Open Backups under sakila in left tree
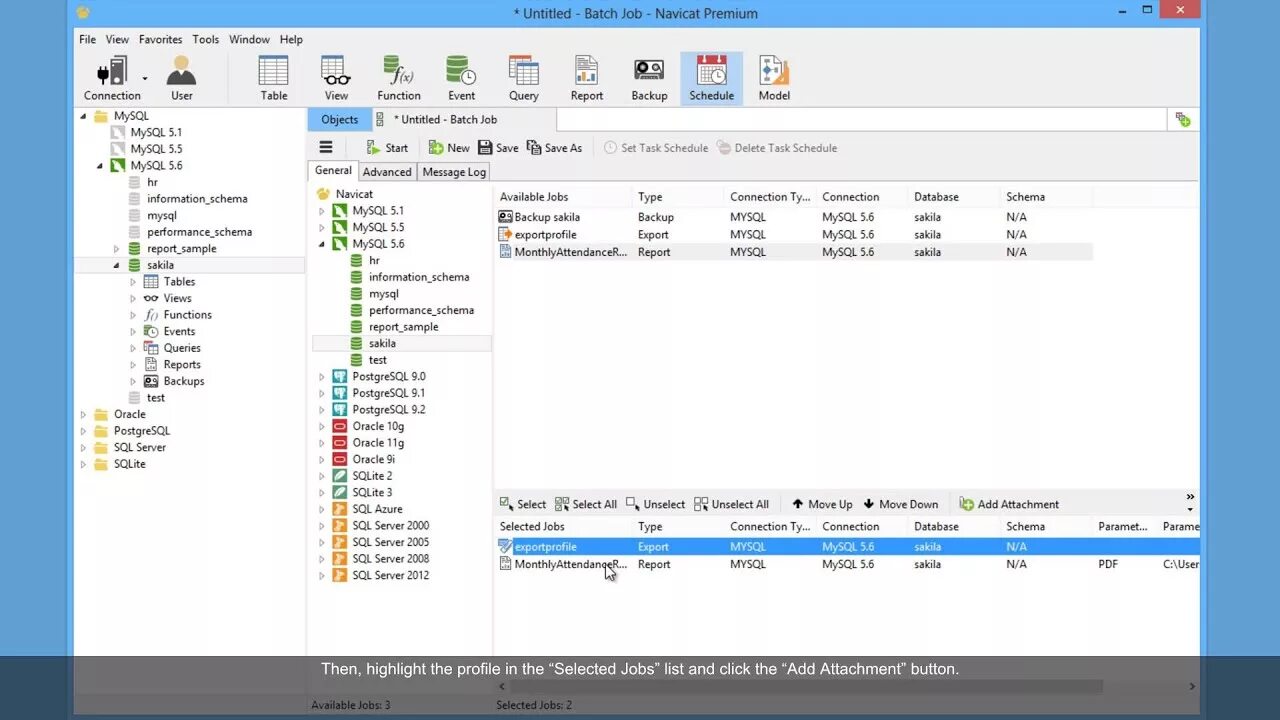The image size is (1280, 720). point(184,381)
